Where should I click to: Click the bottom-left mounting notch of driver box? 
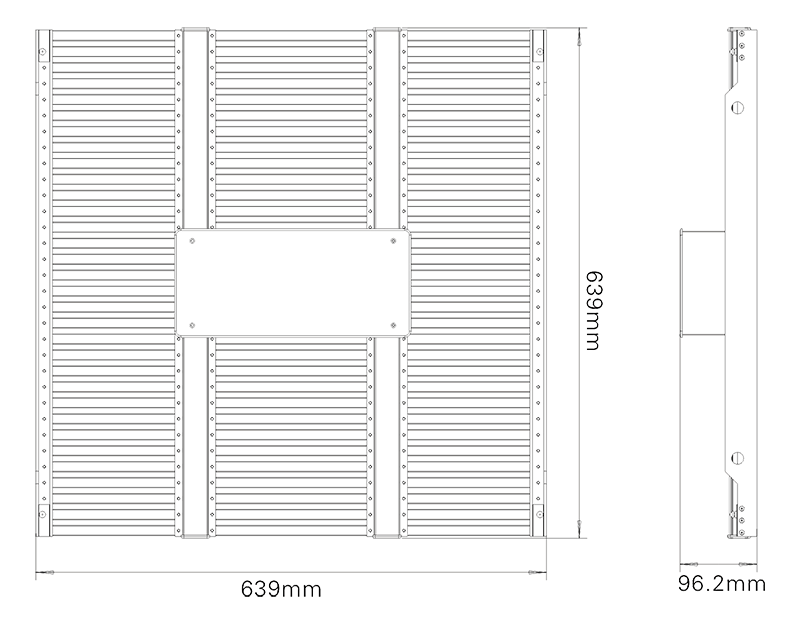194,318
